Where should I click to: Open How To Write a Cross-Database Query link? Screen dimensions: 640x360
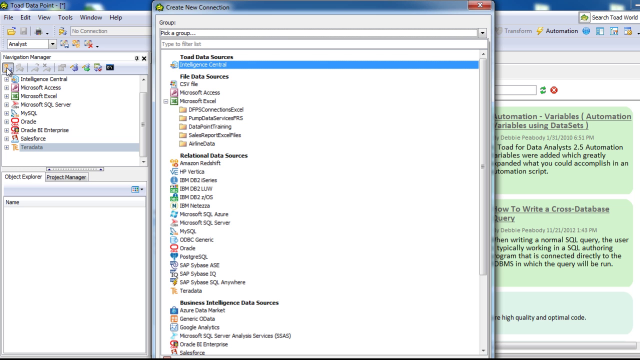point(551,213)
